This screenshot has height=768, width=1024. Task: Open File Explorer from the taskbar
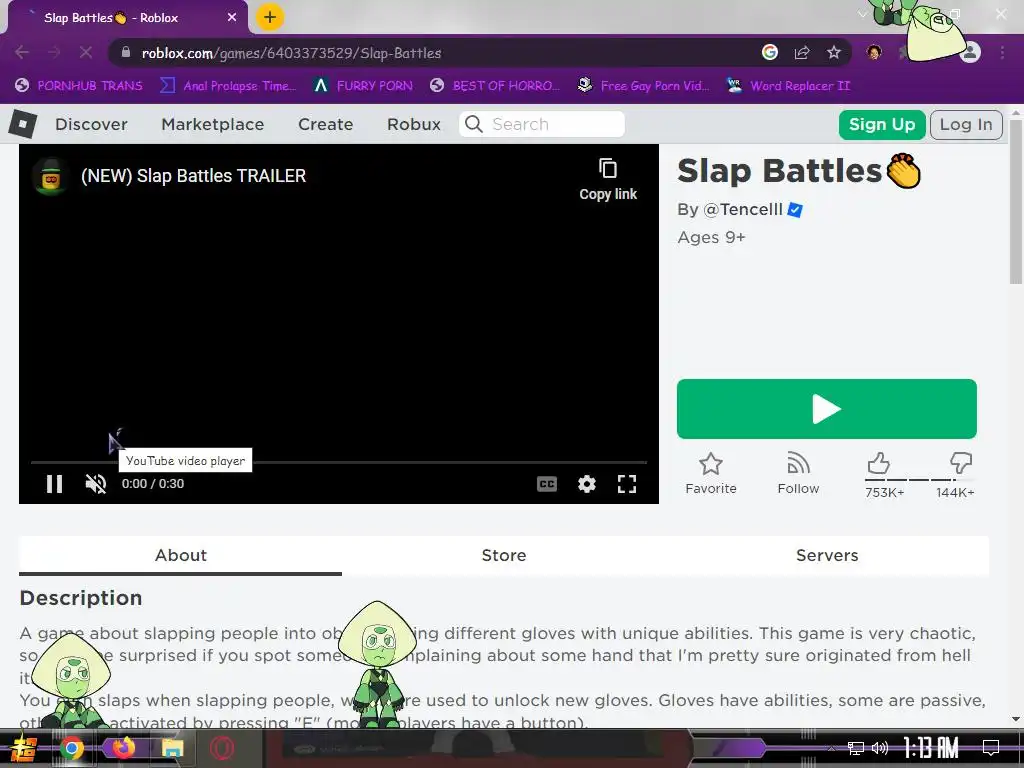point(173,748)
